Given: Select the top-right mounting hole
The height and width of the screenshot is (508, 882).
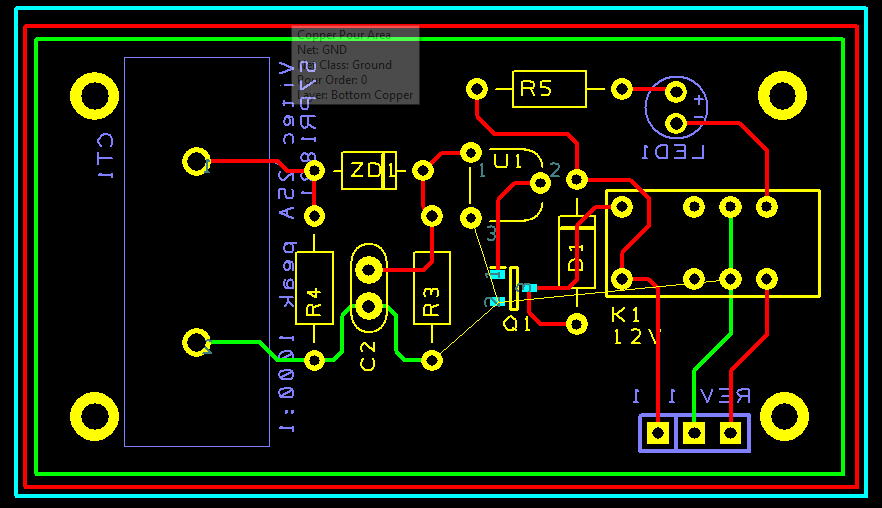Looking at the screenshot, I should tap(782, 96).
